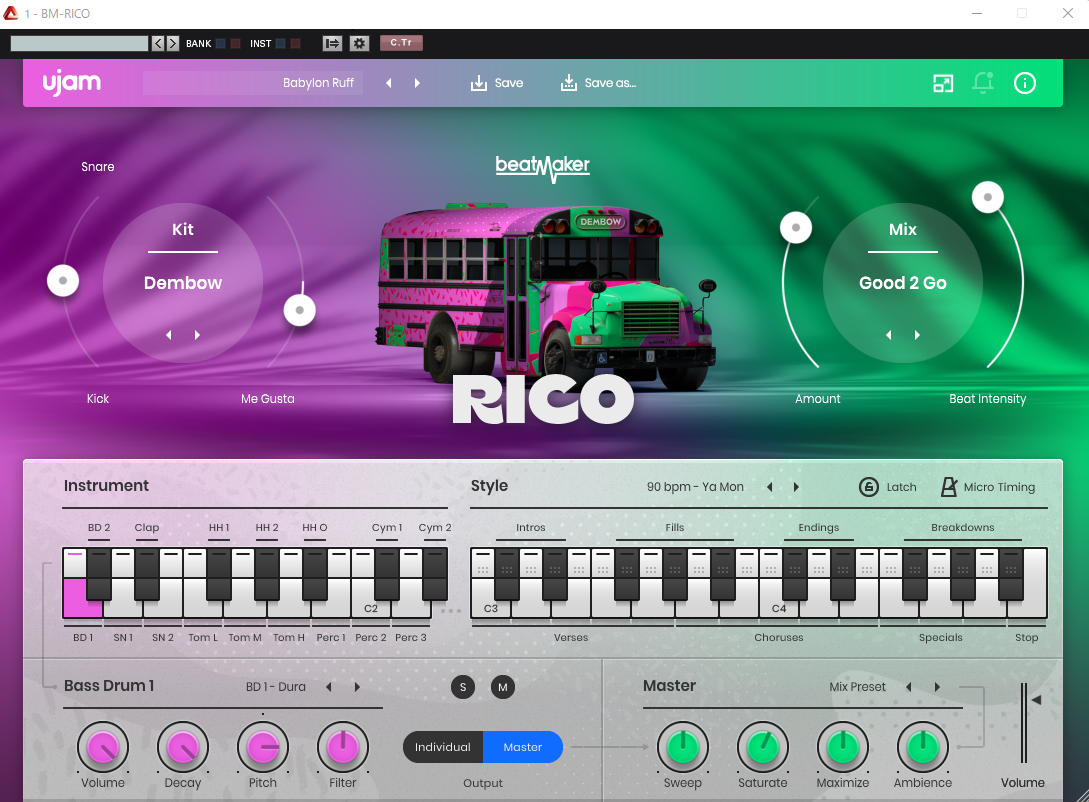Click the Snare/Kick slider handle
Image resolution: width=1089 pixels, height=802 pixels.
click(x=63, y=281)
